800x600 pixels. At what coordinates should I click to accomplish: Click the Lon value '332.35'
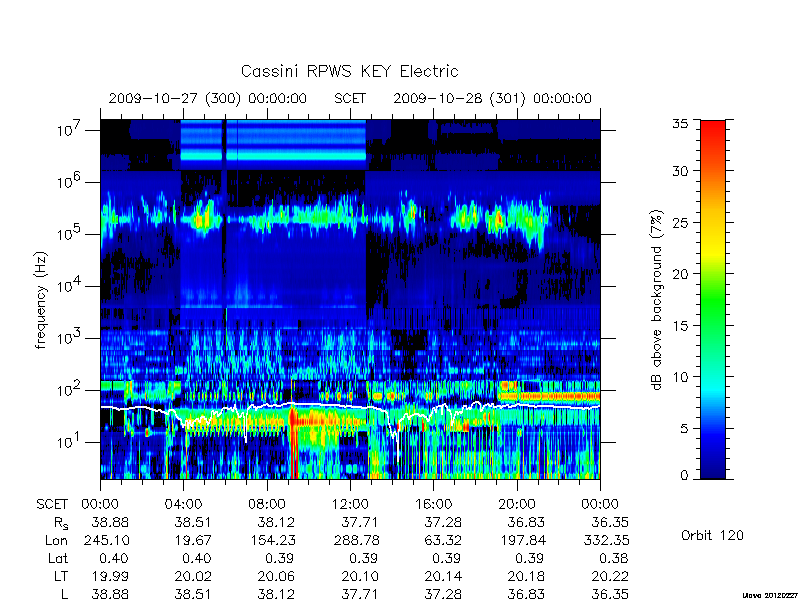pyautogui.click(x=607, y=540)
